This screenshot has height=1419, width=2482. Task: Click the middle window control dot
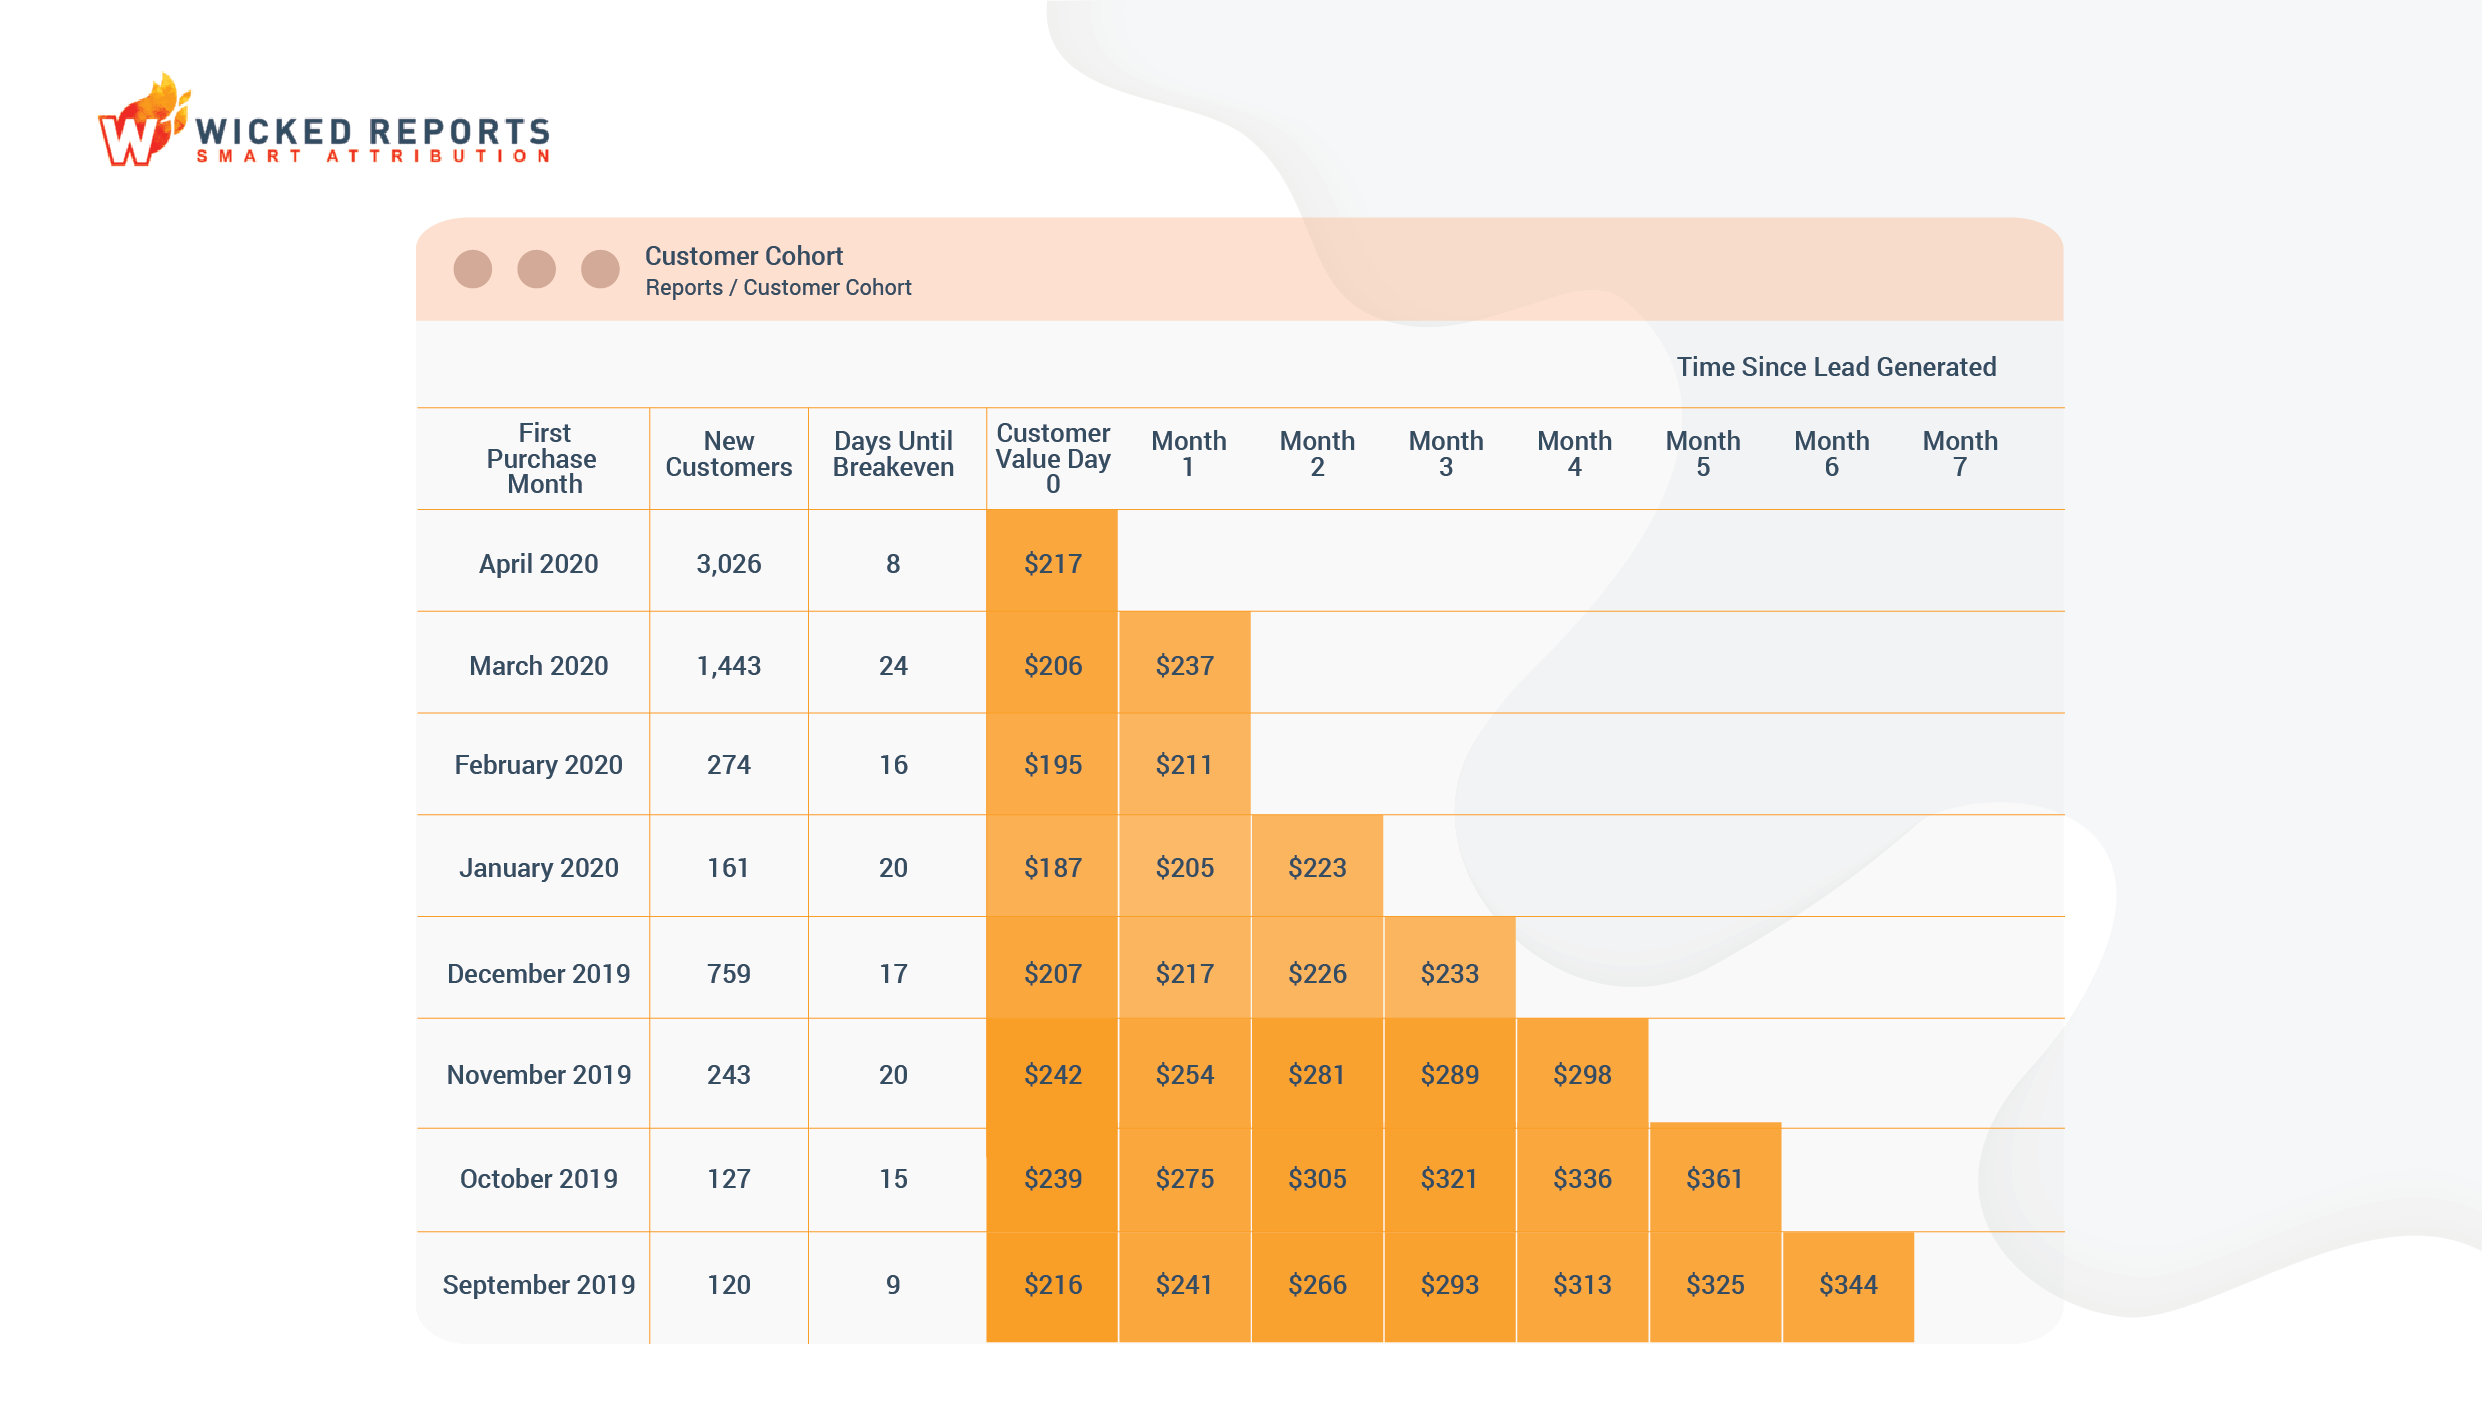click(537, 269)
